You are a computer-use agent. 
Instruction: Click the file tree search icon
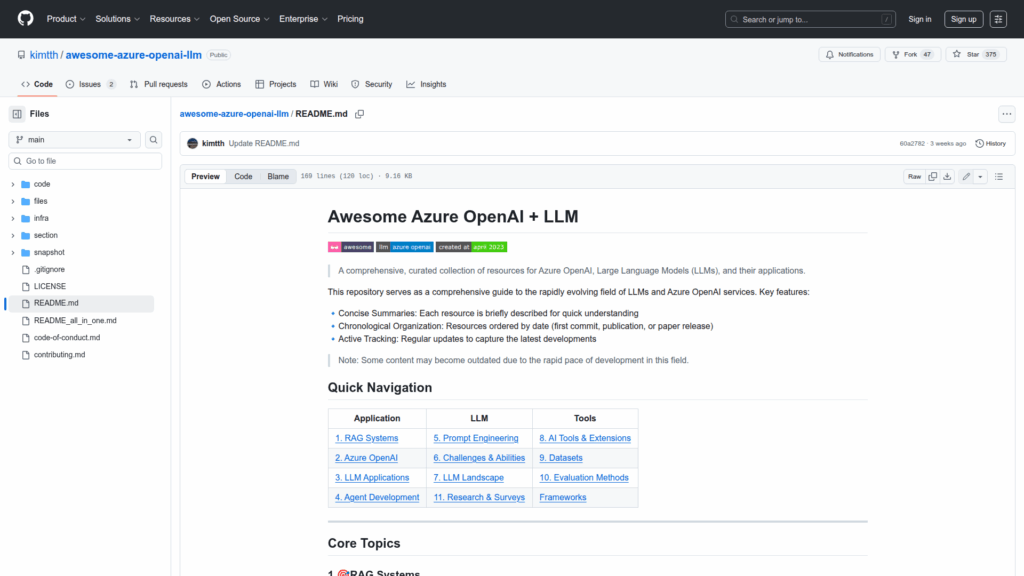tap(154, 140)
